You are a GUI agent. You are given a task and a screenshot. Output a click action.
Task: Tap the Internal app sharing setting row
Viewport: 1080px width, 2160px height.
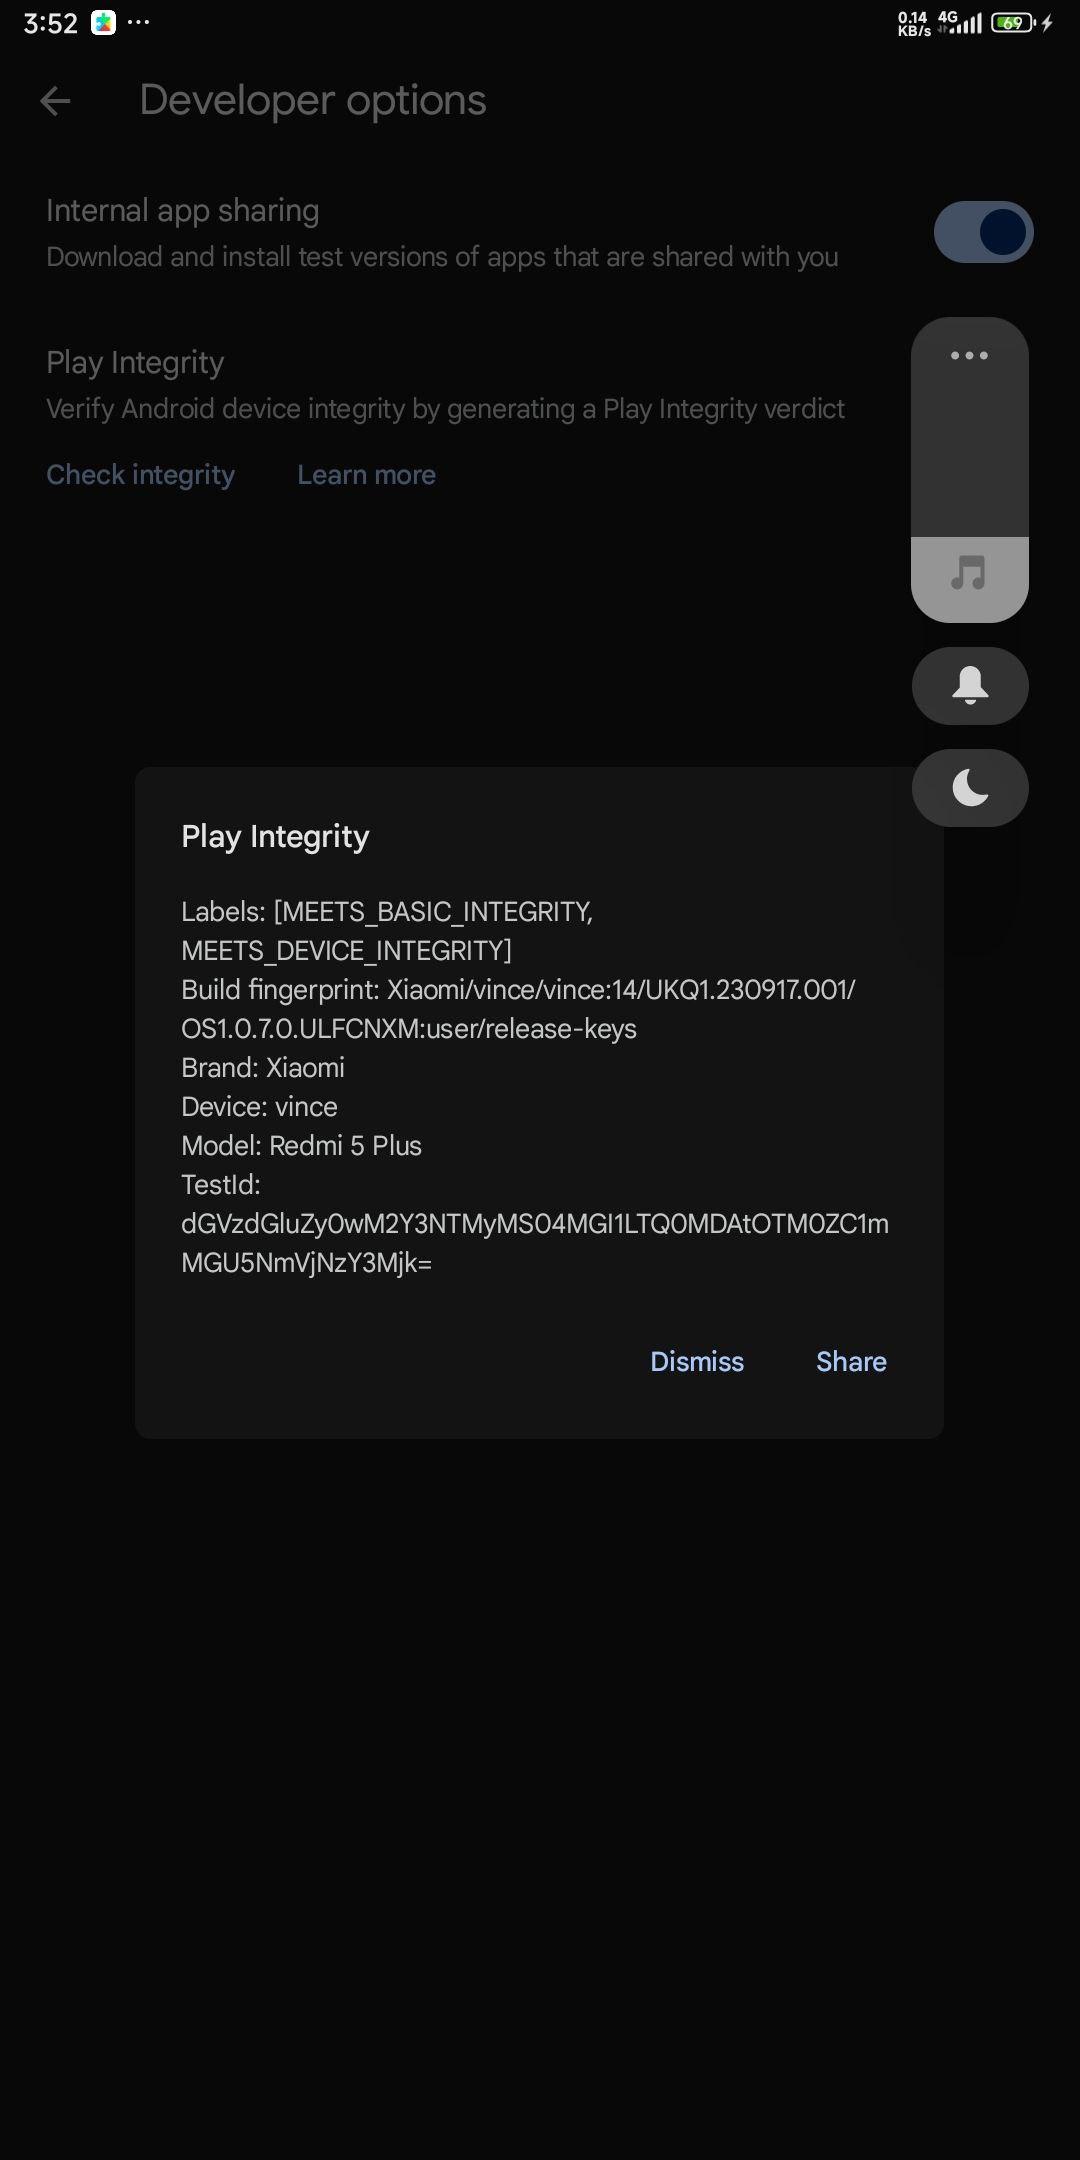[x=540, y=232]
